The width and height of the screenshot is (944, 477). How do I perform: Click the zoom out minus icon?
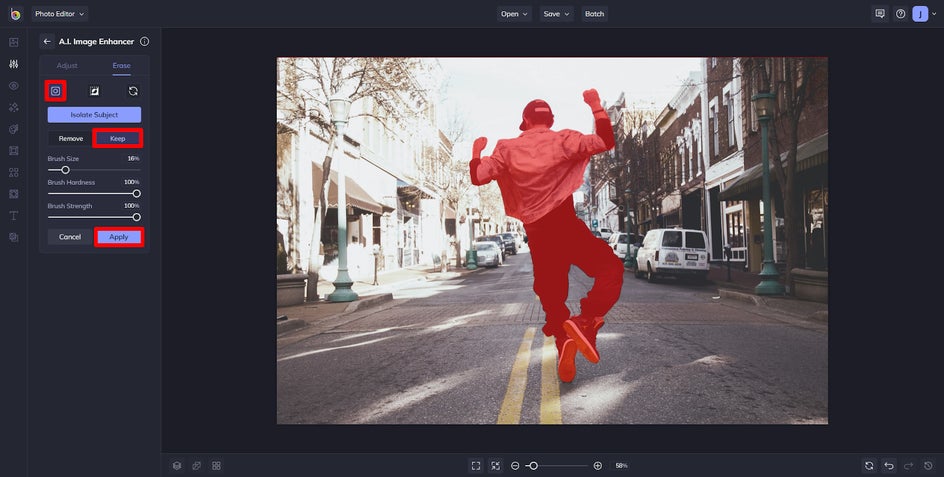[x=515, y=466]
